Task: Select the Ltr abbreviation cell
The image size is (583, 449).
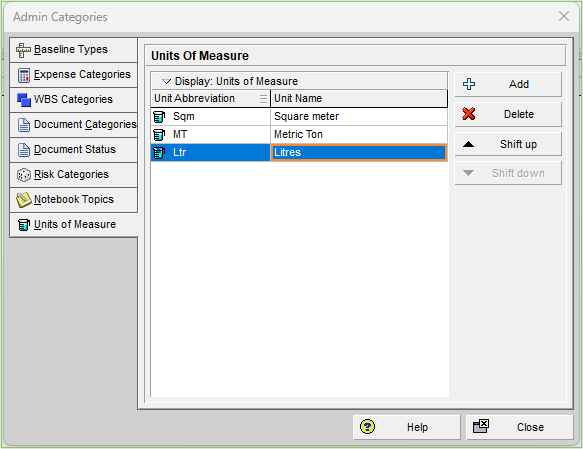Action: point(211,152)
